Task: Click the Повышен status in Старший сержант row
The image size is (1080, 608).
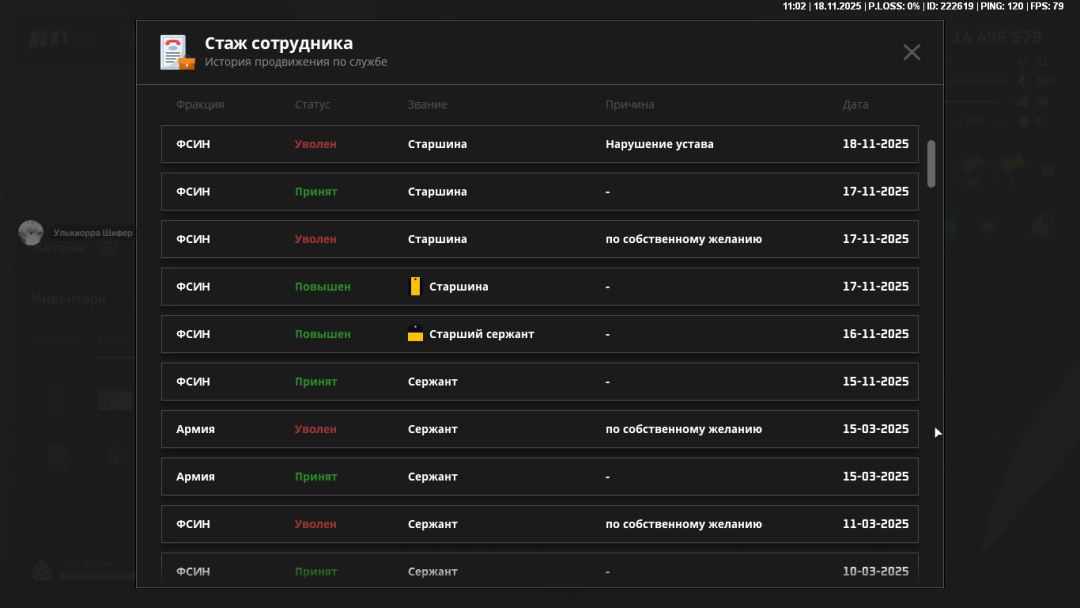Action: coord(322,334)
